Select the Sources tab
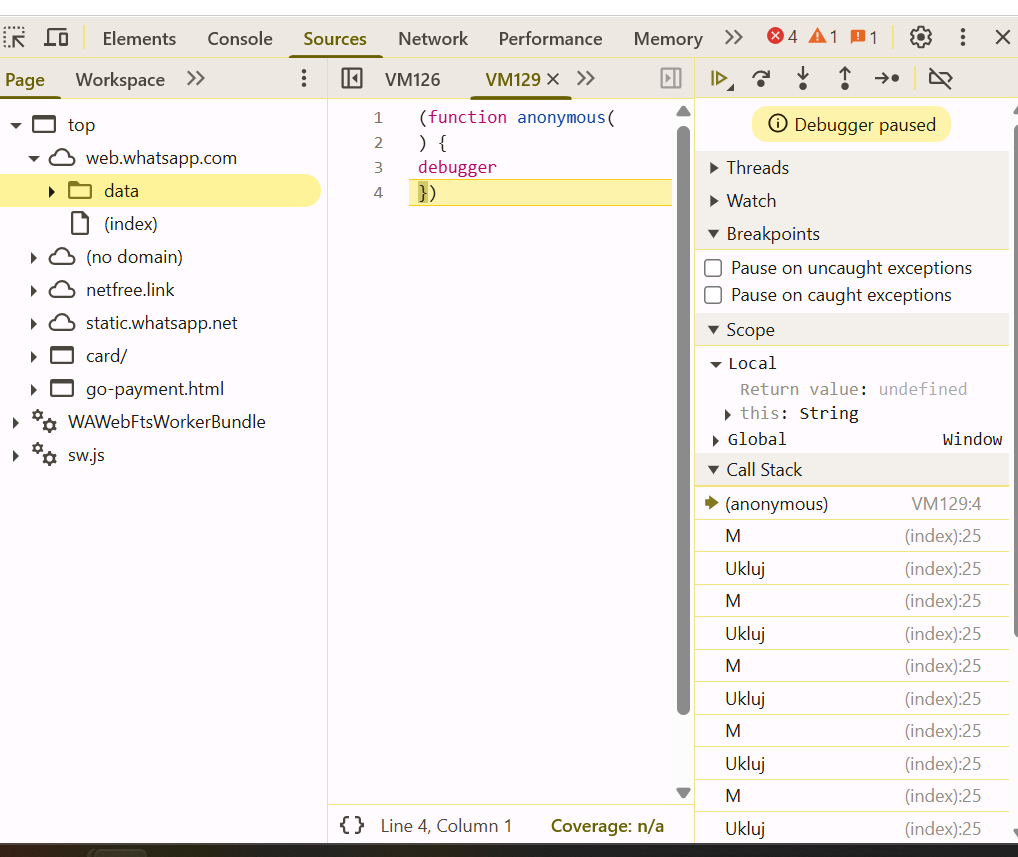Screen dimensions: 1018x857 335,38
